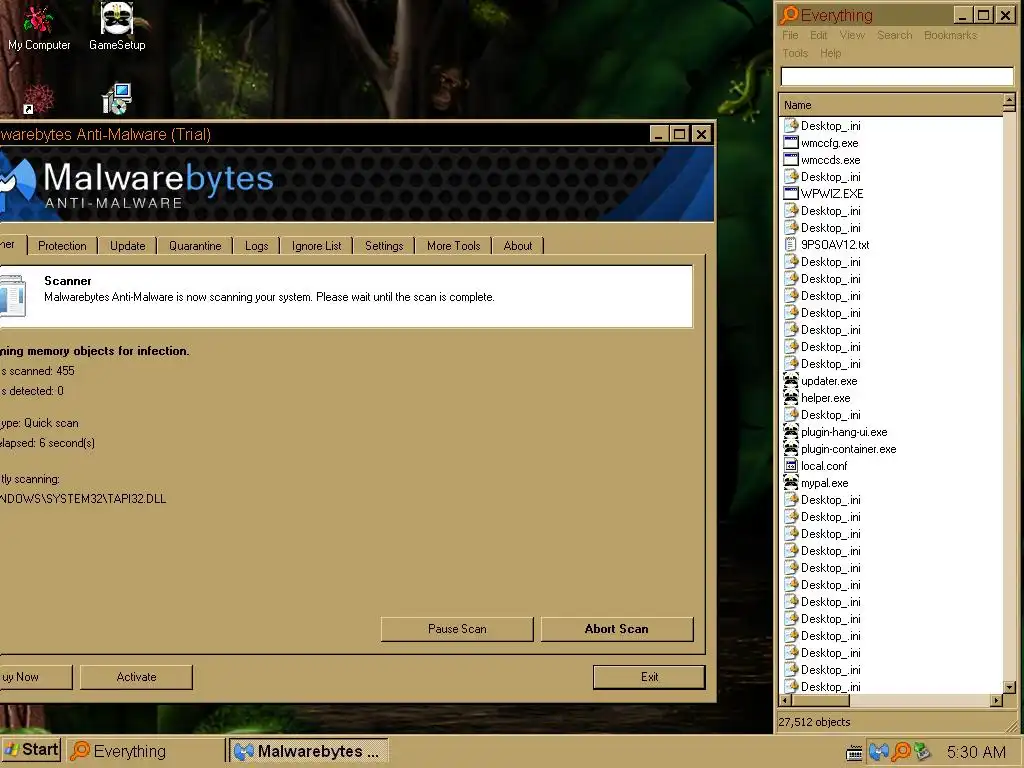Click the horizontal scroll-right arrow in Everything
The width and height of the screenshot is (1024, 768).
996,700
